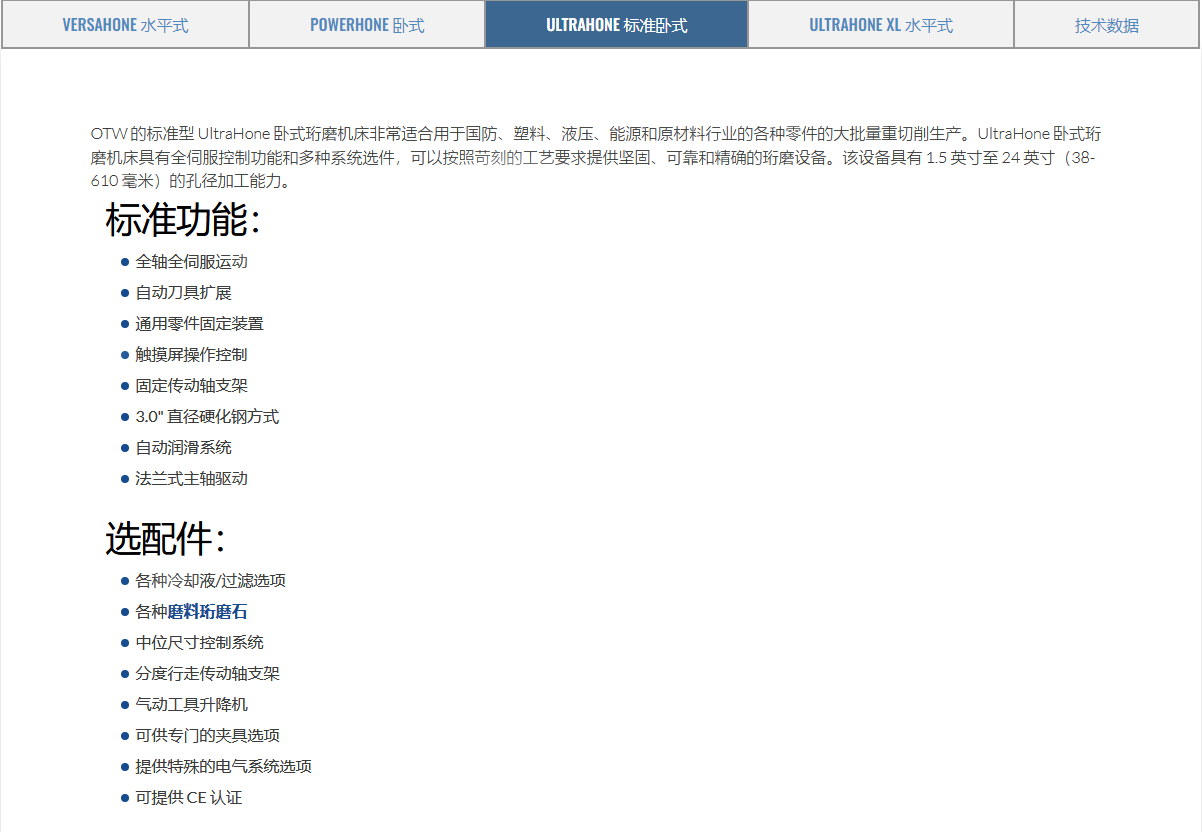Click the 自动润滑系统 list item
The image size is (1202, 832).
tap(183, 448)
